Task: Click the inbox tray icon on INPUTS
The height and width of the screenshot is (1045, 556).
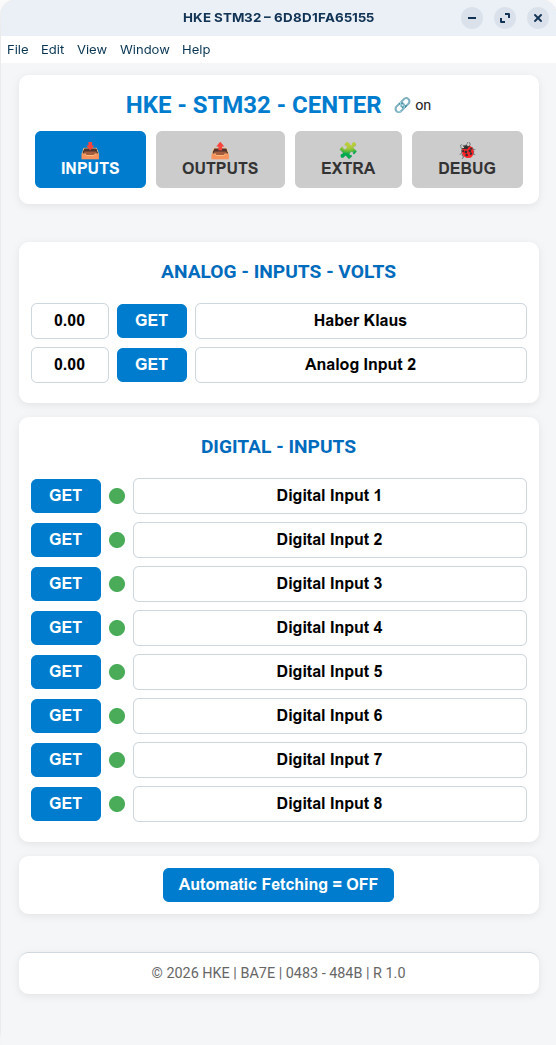Action: point(90,151)
